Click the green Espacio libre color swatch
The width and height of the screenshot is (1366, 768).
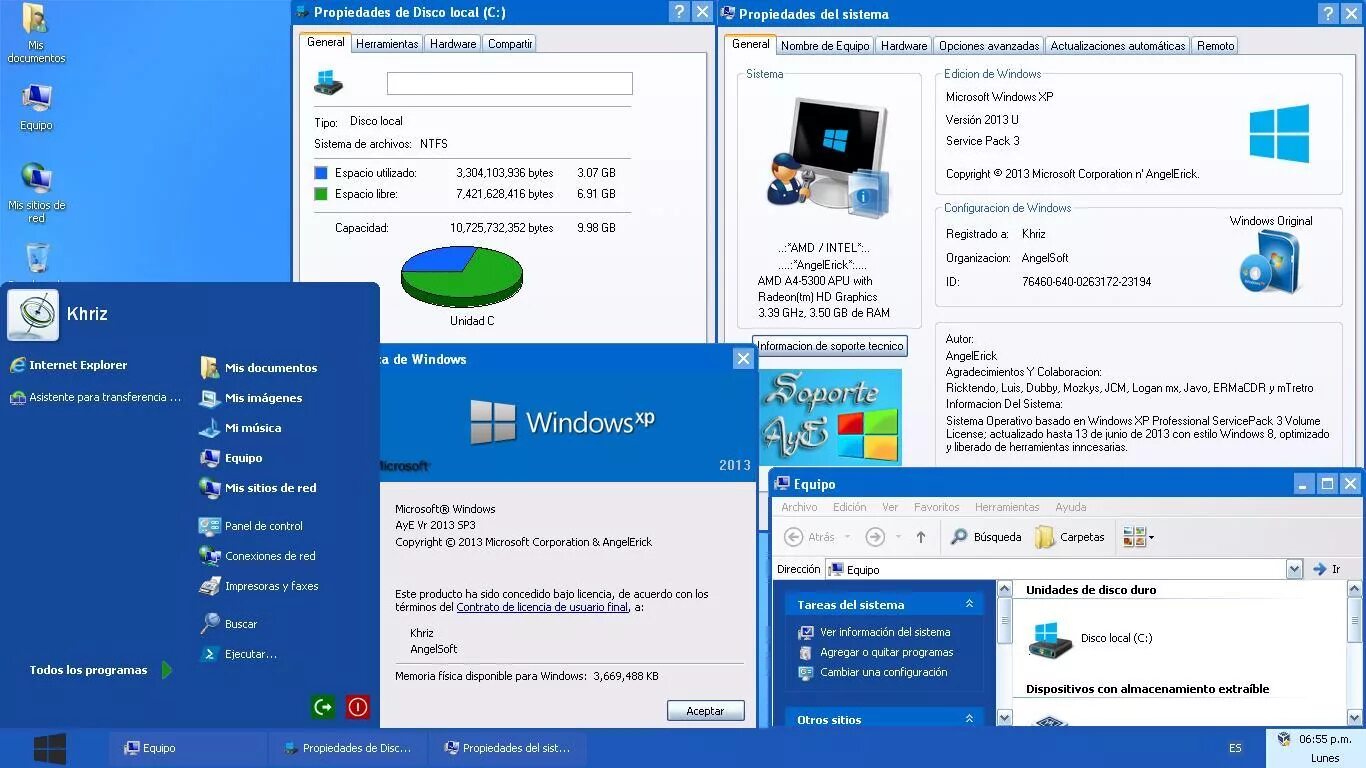coord(321,194)
